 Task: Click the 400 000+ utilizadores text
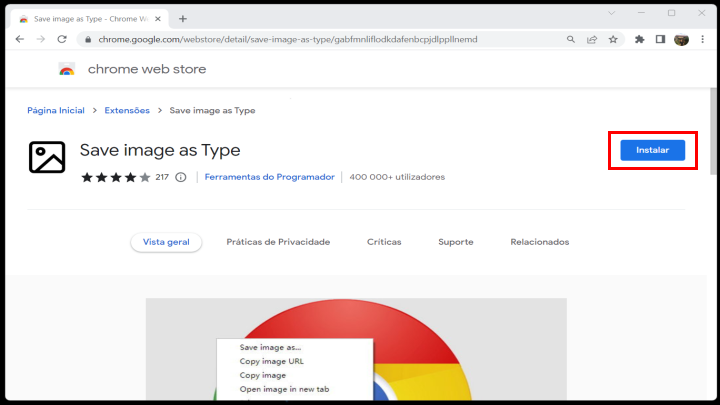397,177
